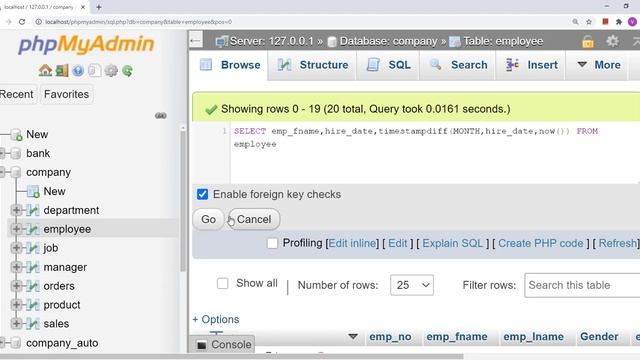Viewport: 640px width, 360px height.
Task: Click the sales table icon
Action: (33, 323)
